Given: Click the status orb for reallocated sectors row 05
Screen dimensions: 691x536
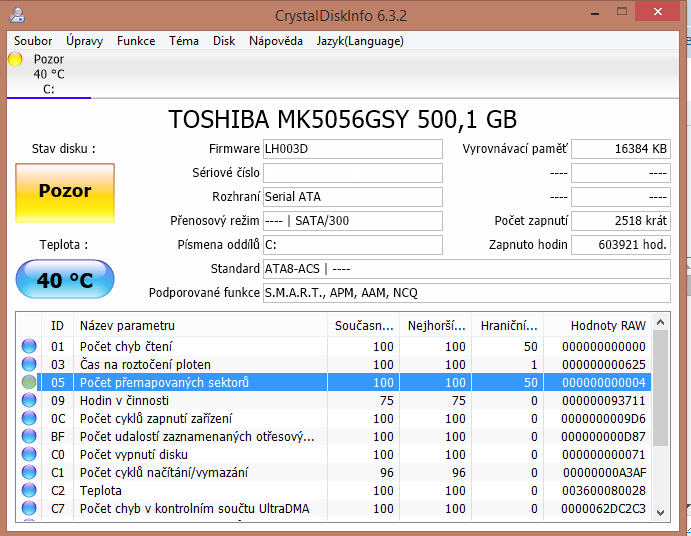Looking at the screenshot, I should pos(29,383).
